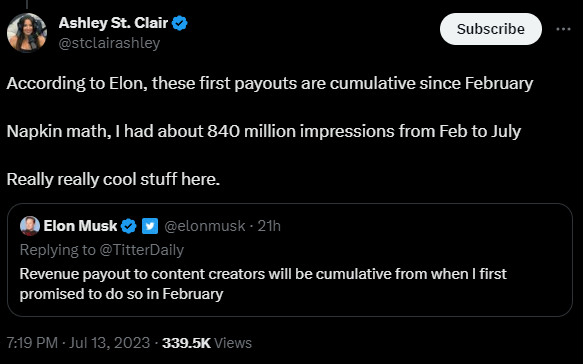Click the blue verified badge beside Ashley St. Clair
The height and width of the screenshot is (364, 583).
coord(180,23)
